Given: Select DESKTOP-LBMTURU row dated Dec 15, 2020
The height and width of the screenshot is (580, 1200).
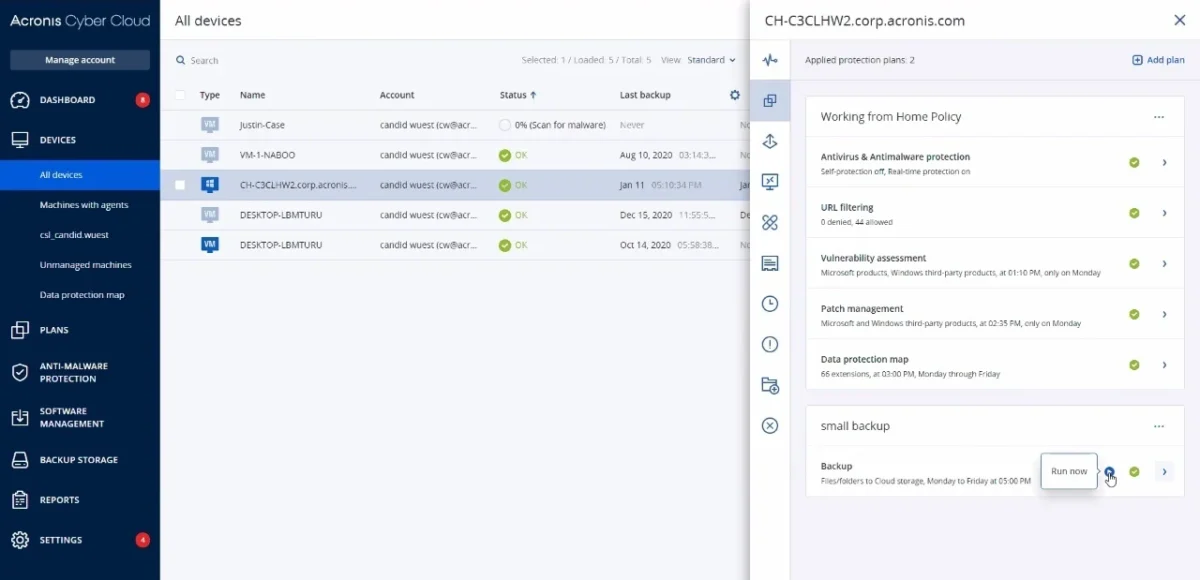Looking at the screenshot, I should click(x=455, y=215).
